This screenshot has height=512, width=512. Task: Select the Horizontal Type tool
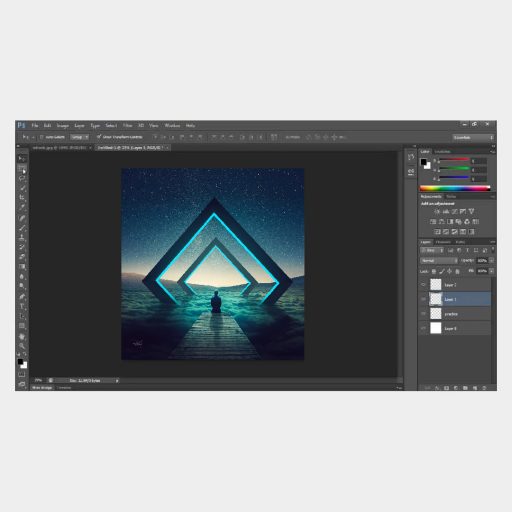tap(22, 306)
